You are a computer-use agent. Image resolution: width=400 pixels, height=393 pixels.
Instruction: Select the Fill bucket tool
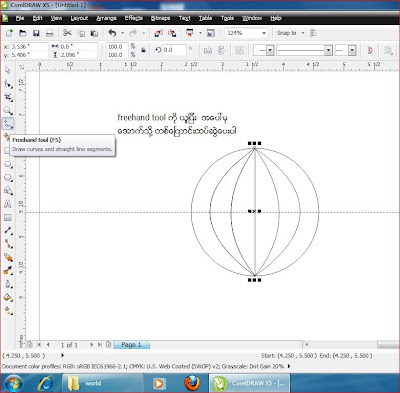pos(8,297)
